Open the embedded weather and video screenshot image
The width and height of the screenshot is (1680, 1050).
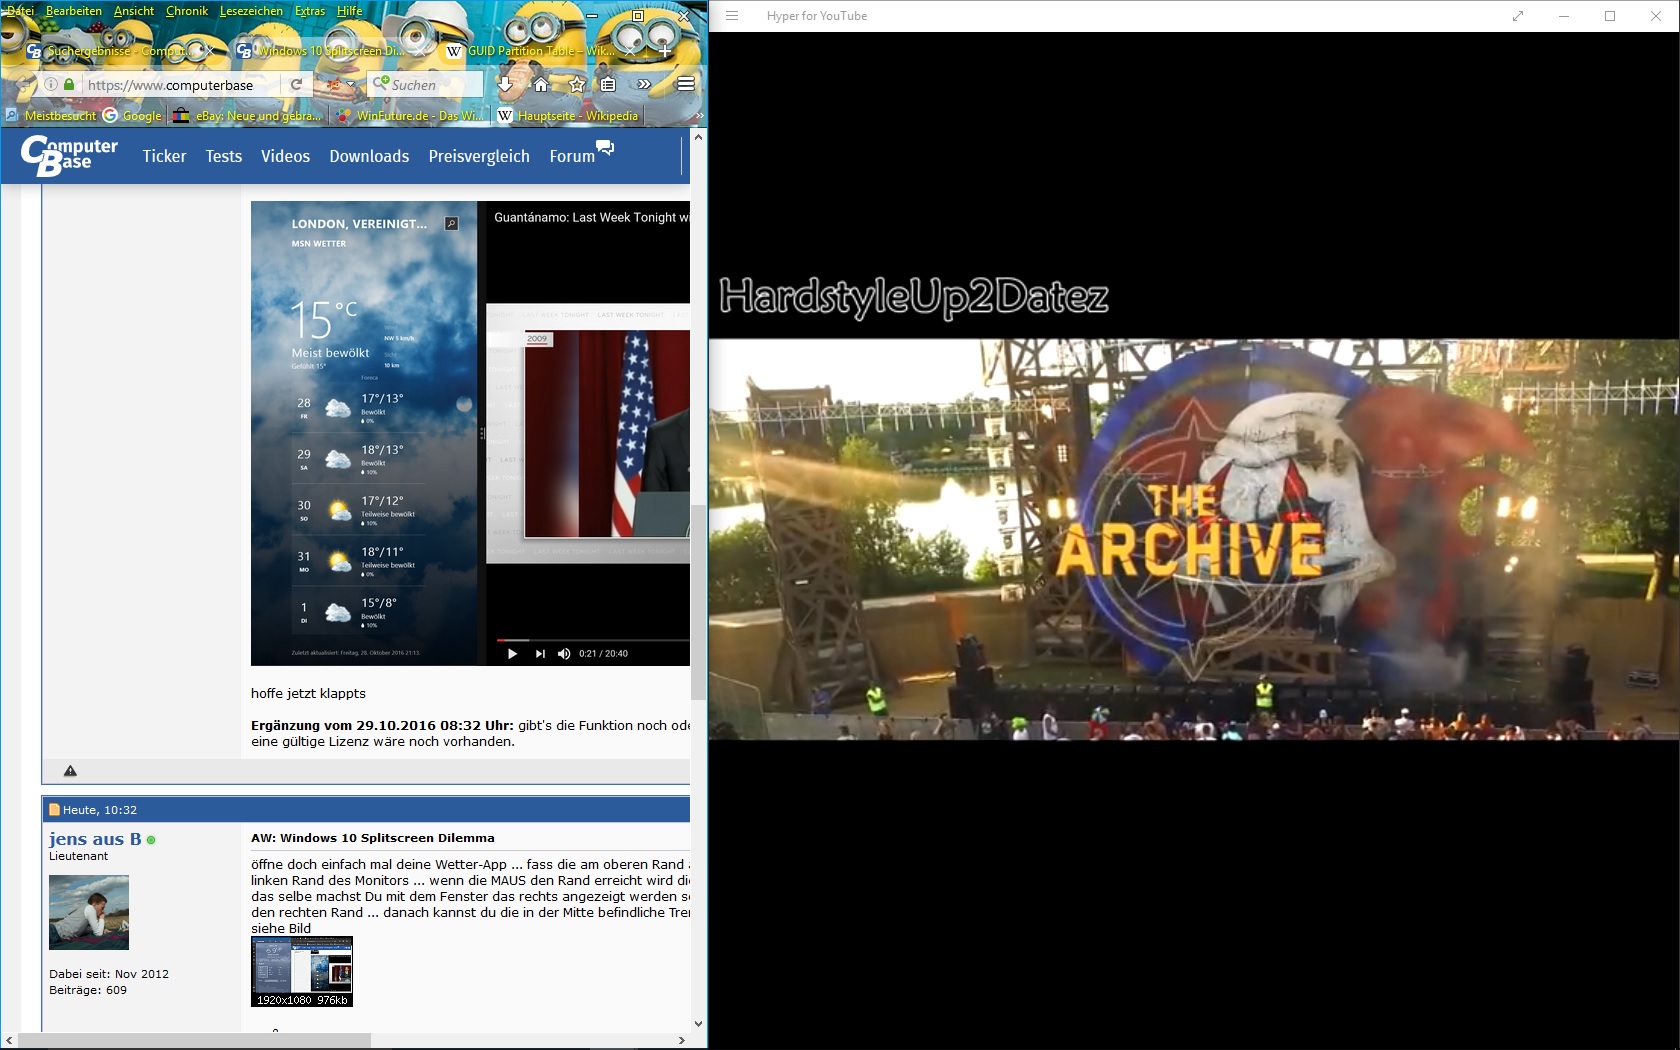[x=470, y=433]
